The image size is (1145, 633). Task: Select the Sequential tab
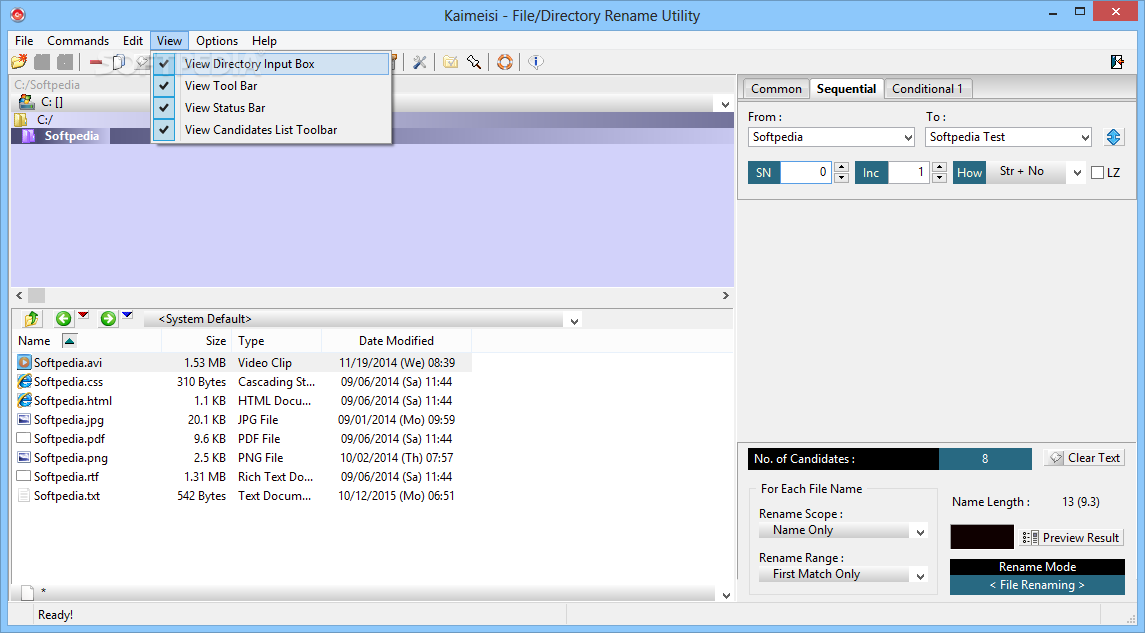[846, 88]
